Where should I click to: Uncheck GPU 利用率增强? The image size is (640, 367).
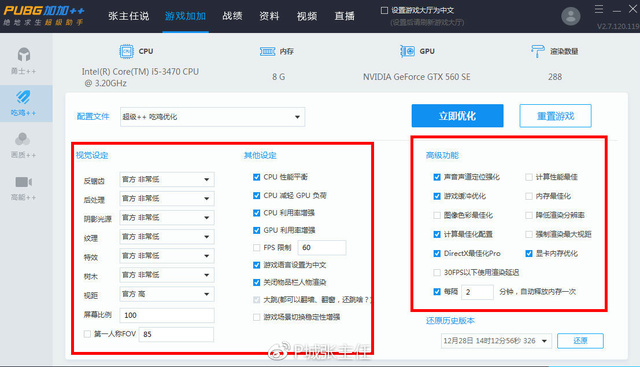[x=256, y=230]
